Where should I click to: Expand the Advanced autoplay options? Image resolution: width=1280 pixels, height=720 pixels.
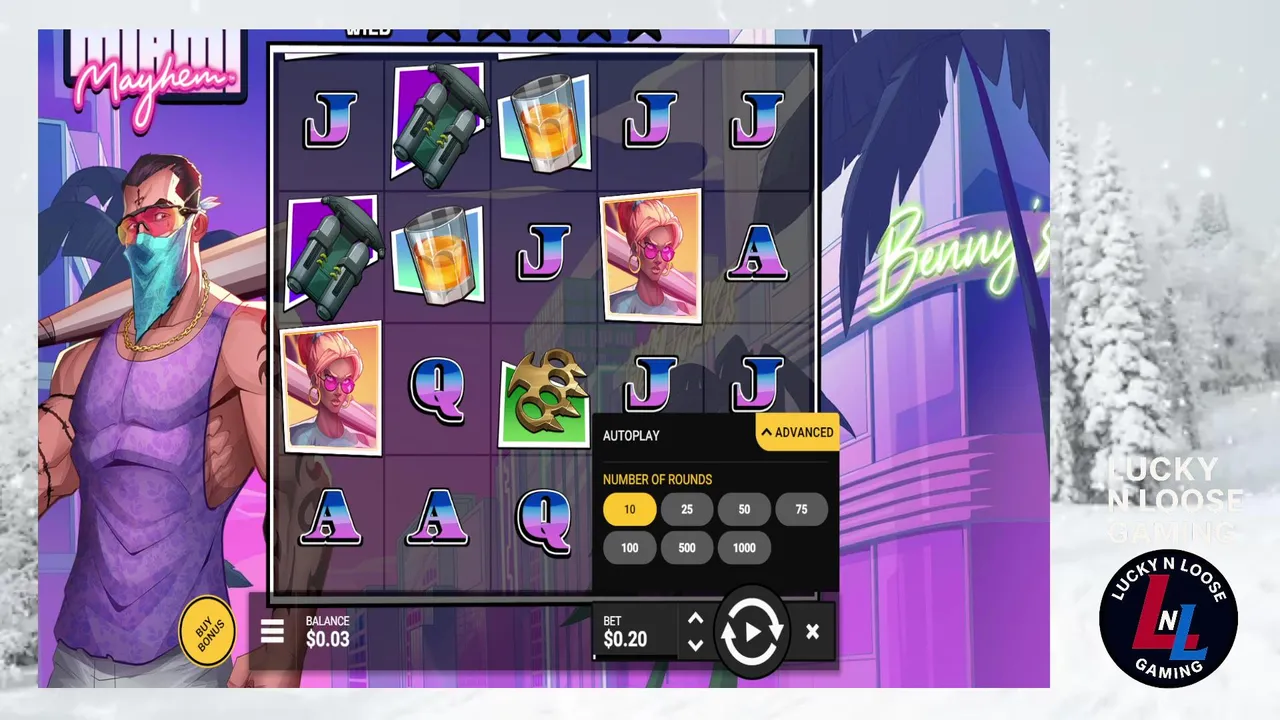coord(797,432)
